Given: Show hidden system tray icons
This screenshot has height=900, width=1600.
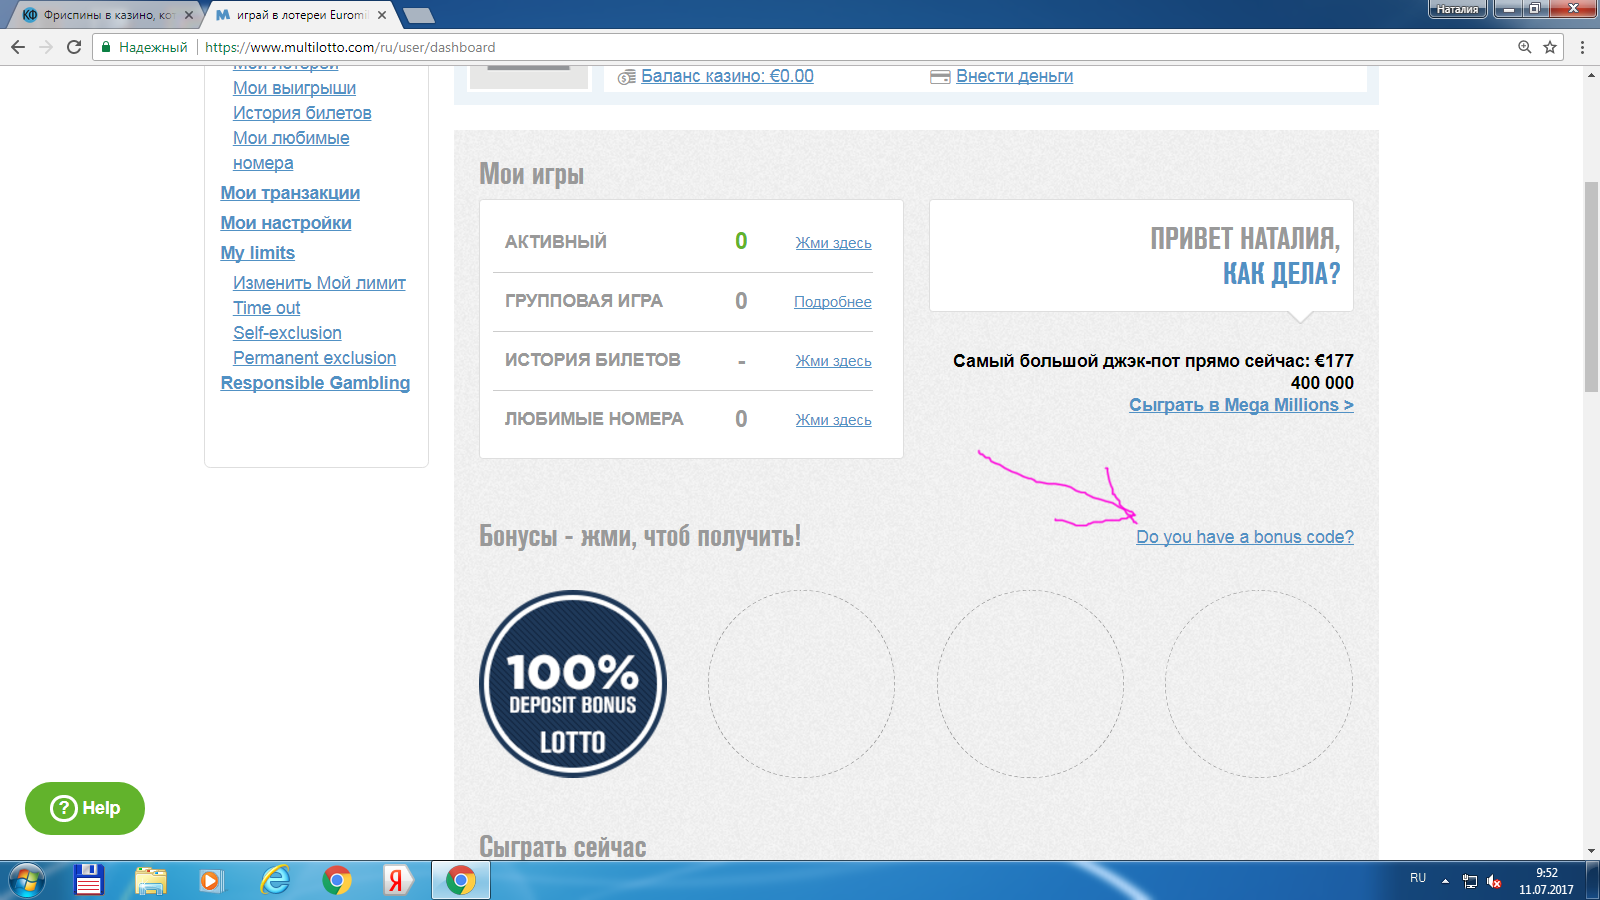Looking at the screenshot, I should tap(1445, 881).
